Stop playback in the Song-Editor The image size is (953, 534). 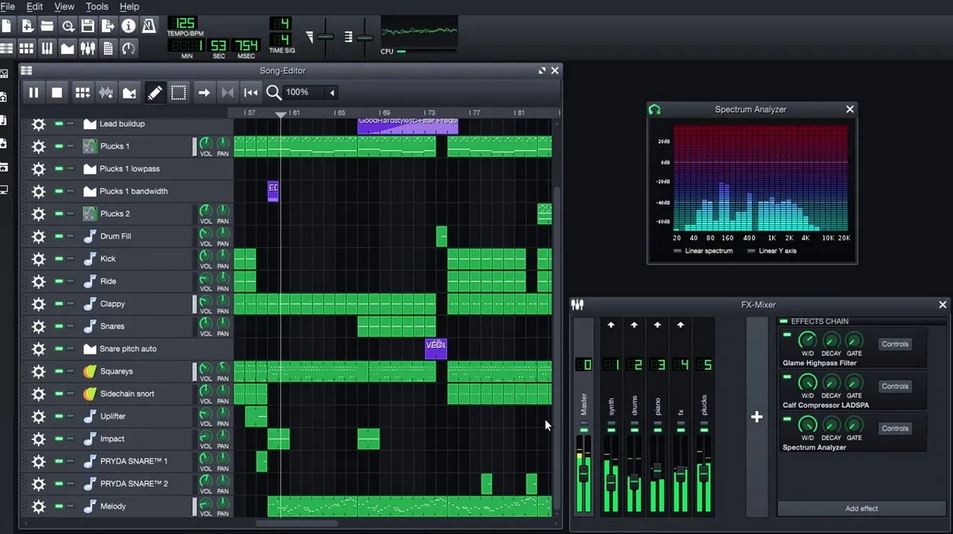[57, 92]
